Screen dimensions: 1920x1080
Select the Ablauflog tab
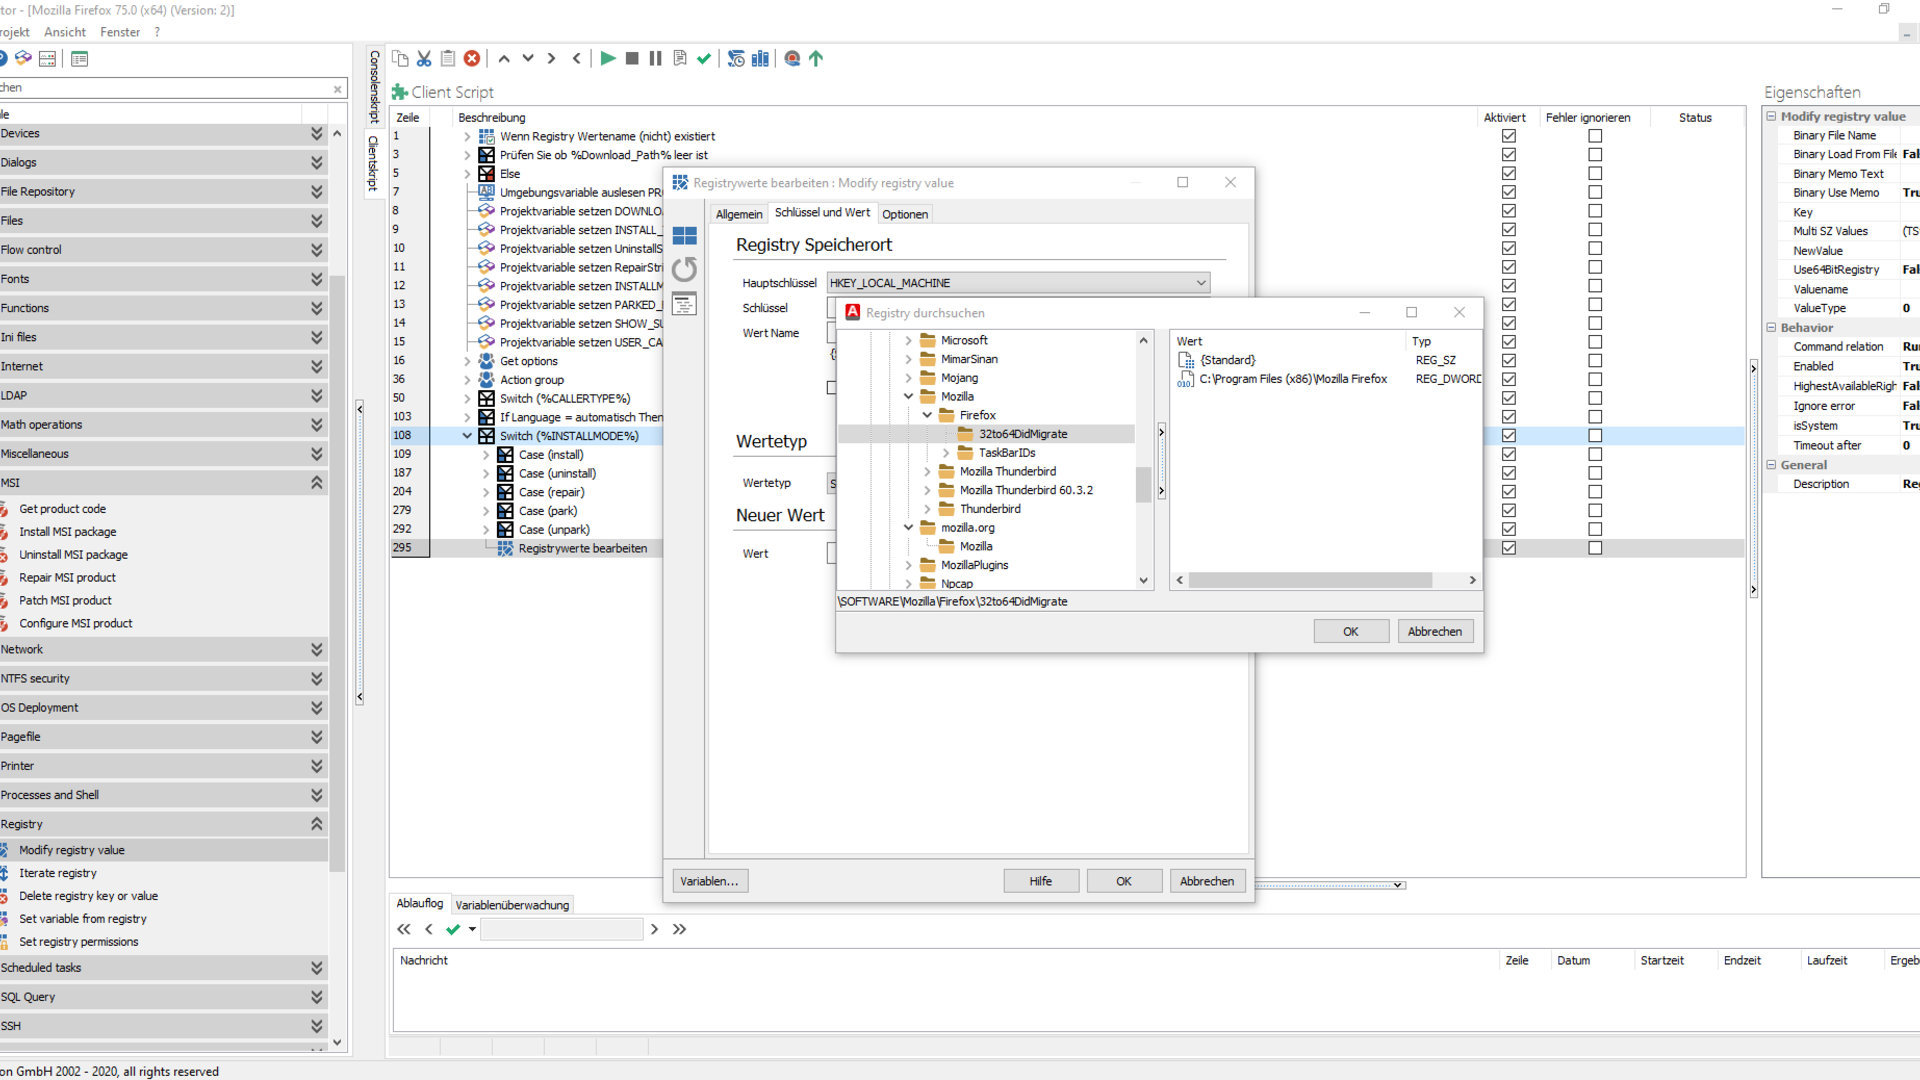click(x=420, y=904)
